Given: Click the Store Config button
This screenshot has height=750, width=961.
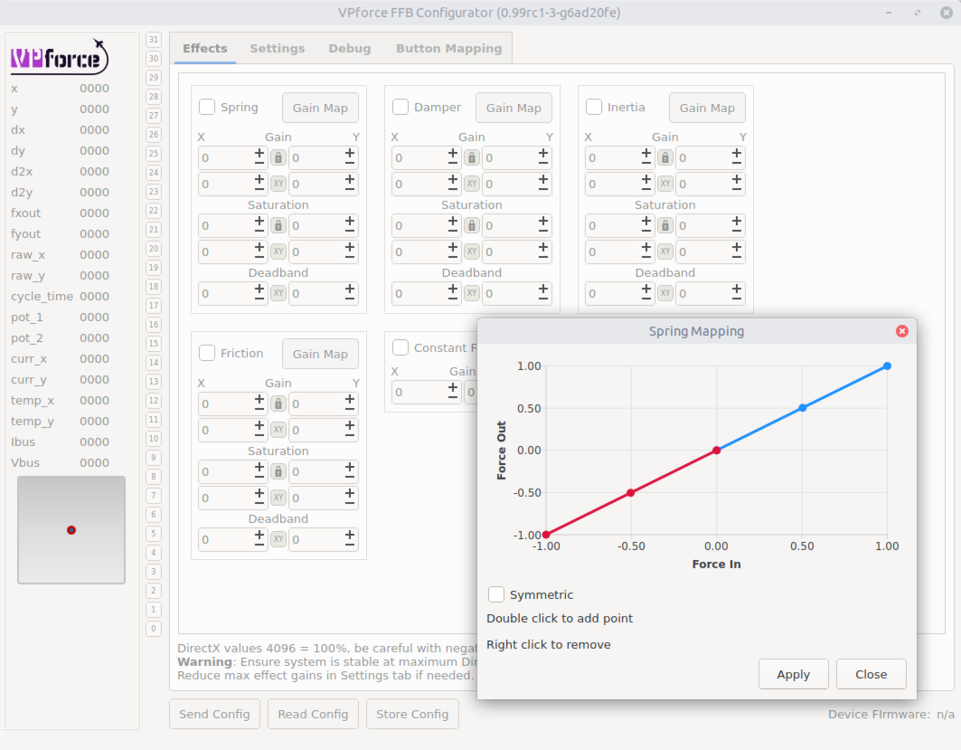Looking at the screenshot, I should tap(412, 714).
